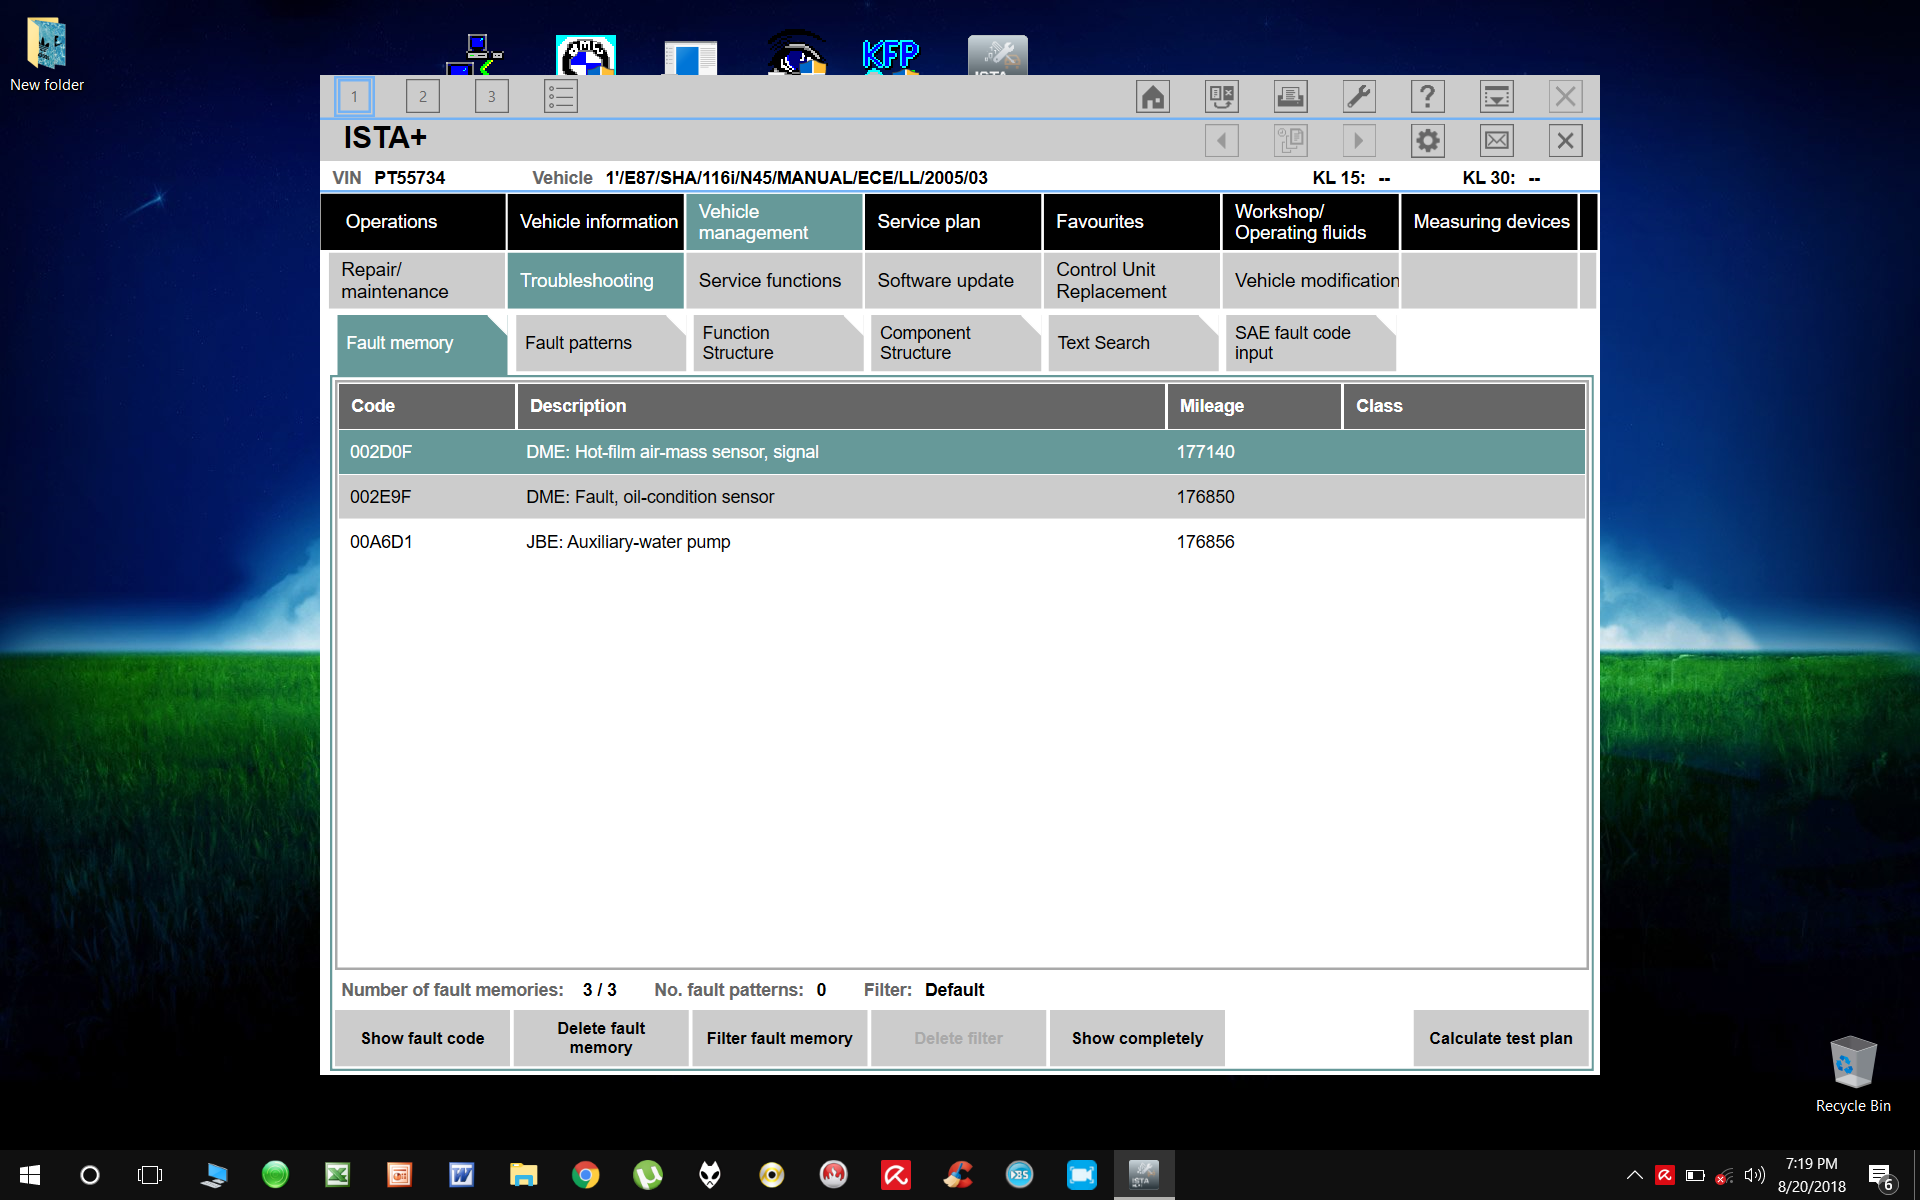Open the Service plan tab
This screenshot has width=1920, height=1200.
click(x=953, y=222)
